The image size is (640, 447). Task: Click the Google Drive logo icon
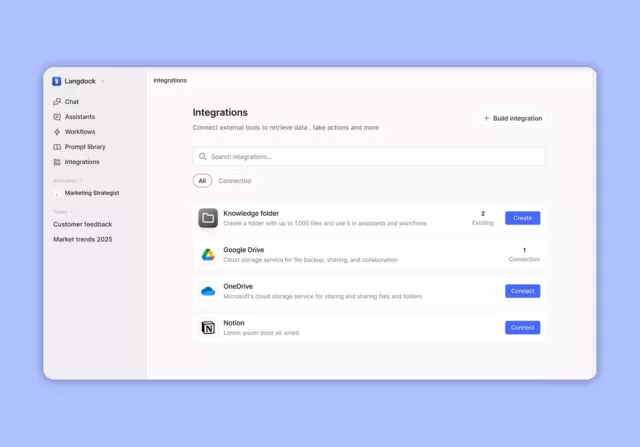pos(208,255)
